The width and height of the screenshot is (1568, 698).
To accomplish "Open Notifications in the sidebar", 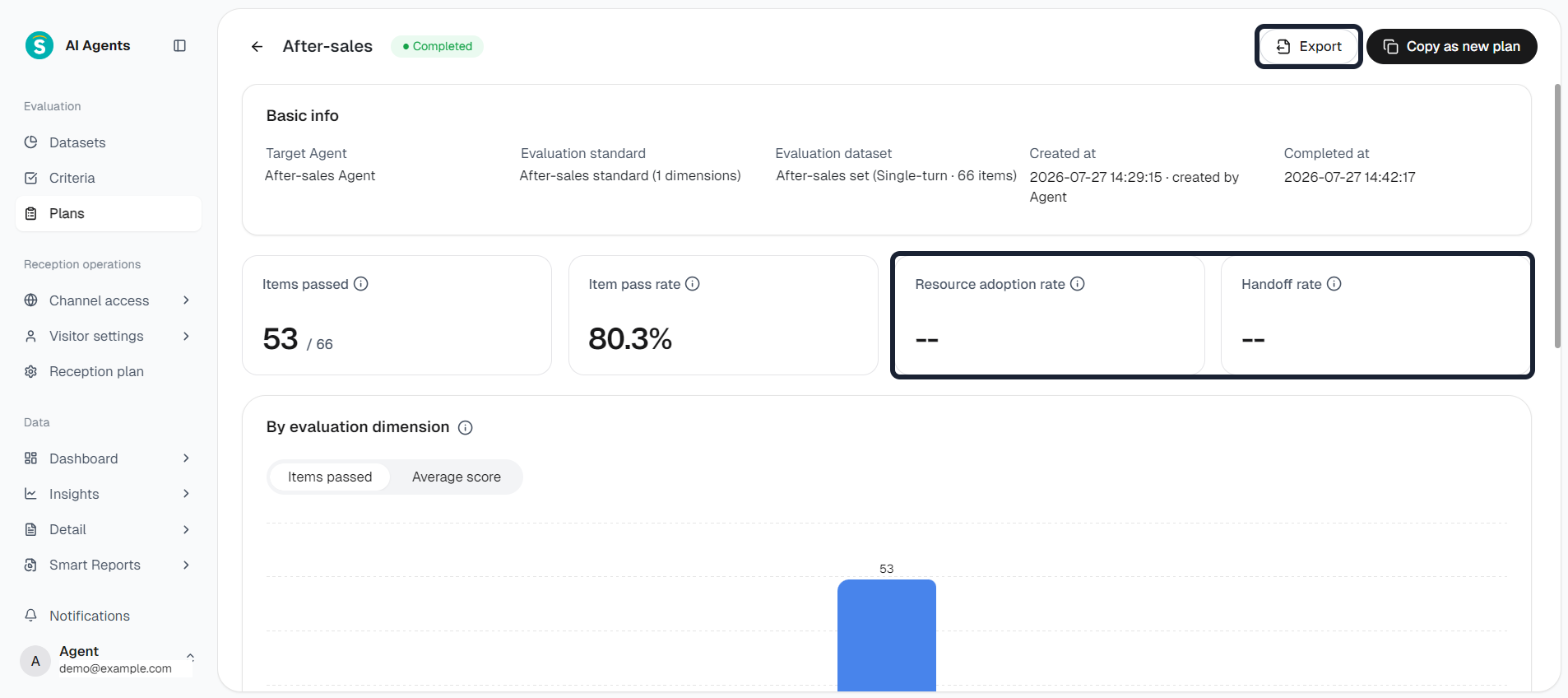I will [x=108, y=616].
